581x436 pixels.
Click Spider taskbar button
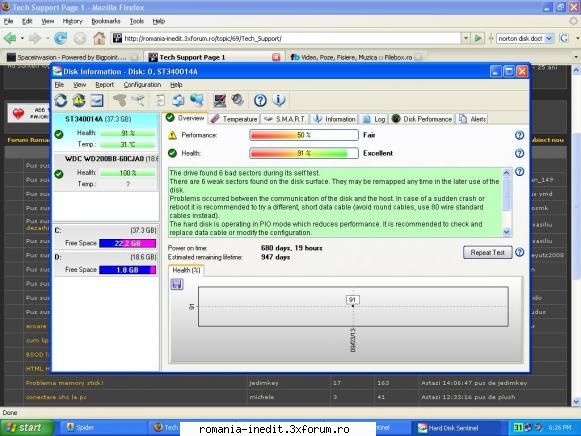(103, 427)
